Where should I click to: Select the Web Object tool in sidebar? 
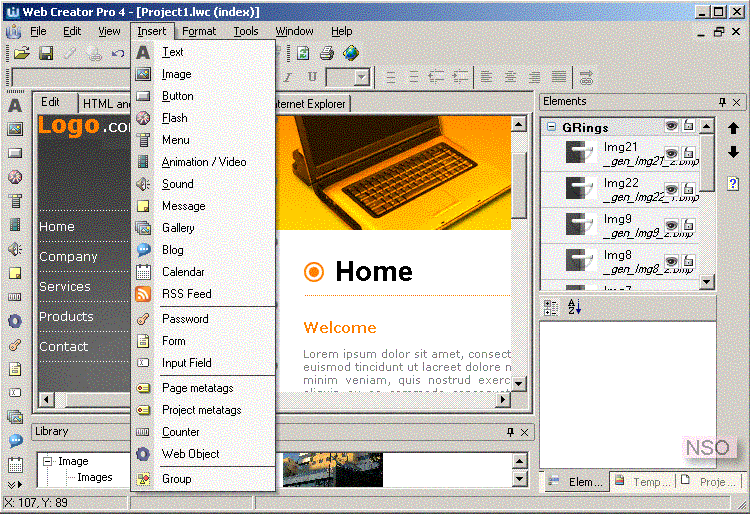[x=15, y=321]
